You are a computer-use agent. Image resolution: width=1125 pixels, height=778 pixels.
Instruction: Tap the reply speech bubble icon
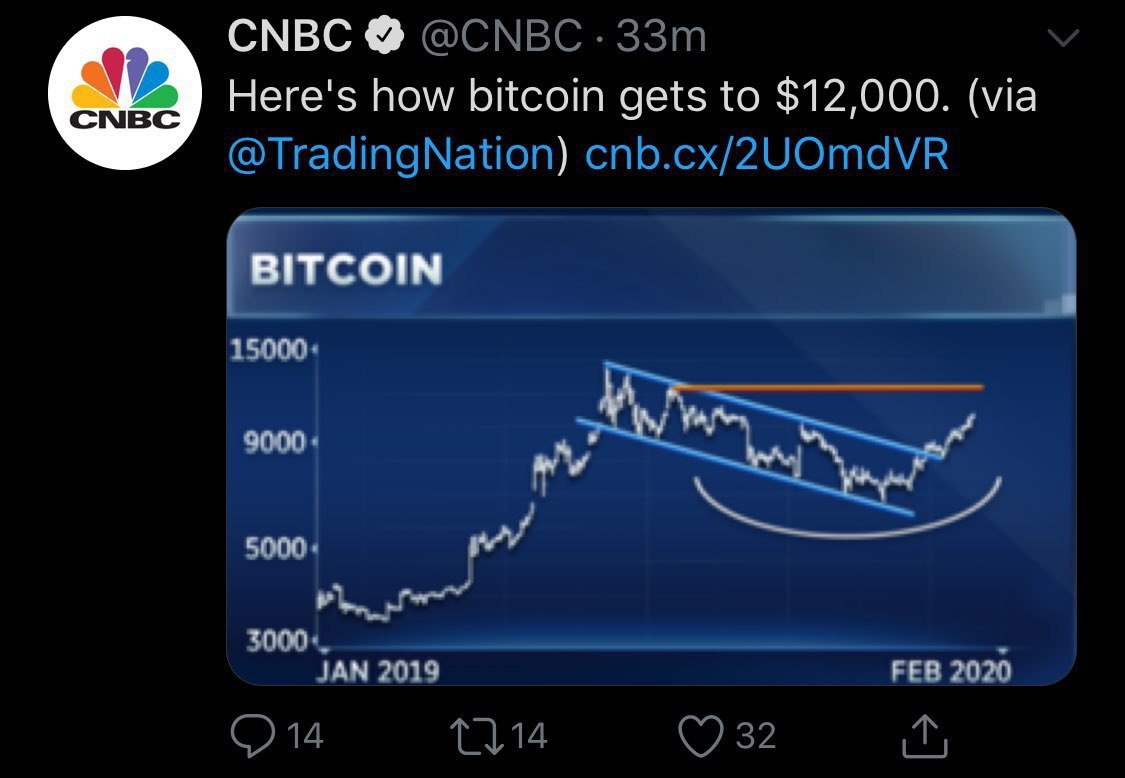pos(250,736)
